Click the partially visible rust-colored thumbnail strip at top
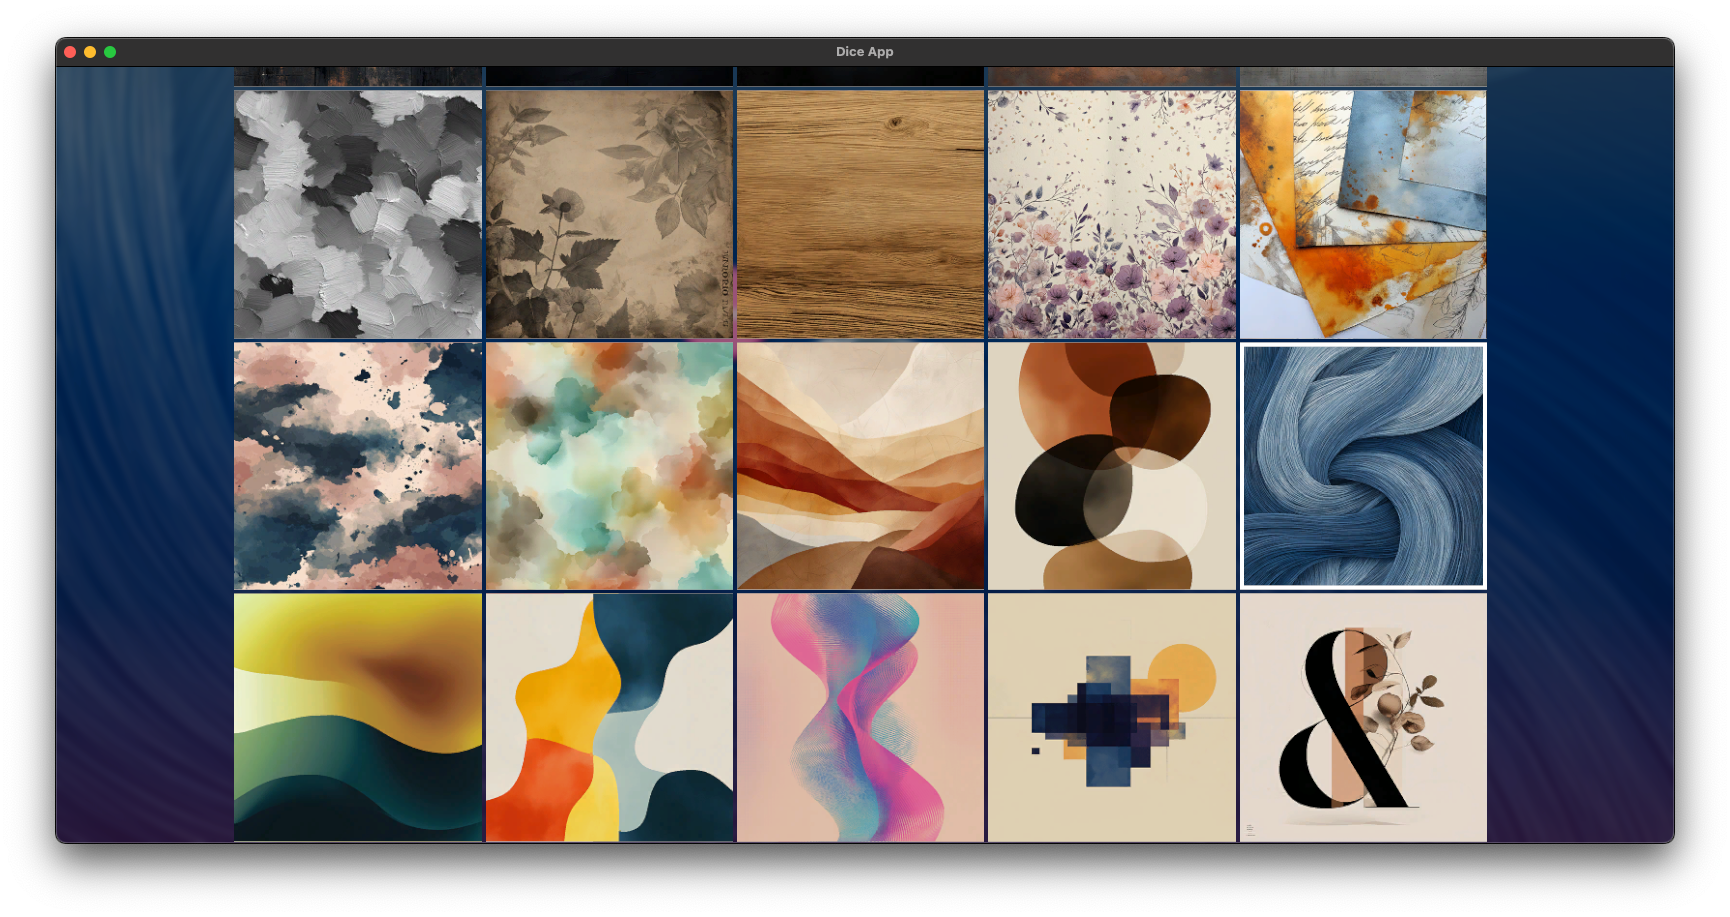 [x=1111, y=77]
